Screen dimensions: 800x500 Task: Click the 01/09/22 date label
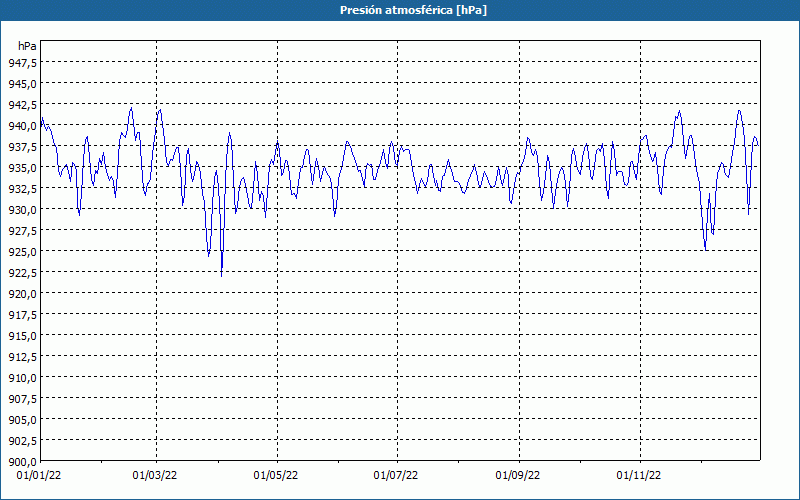point(517,476)
